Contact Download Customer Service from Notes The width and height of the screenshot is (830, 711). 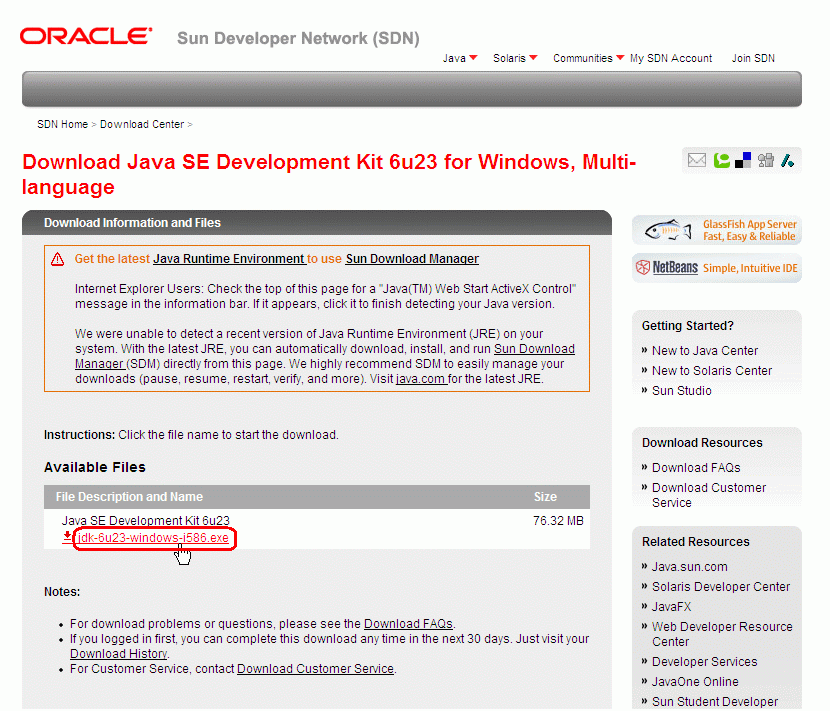coord(315,669)
